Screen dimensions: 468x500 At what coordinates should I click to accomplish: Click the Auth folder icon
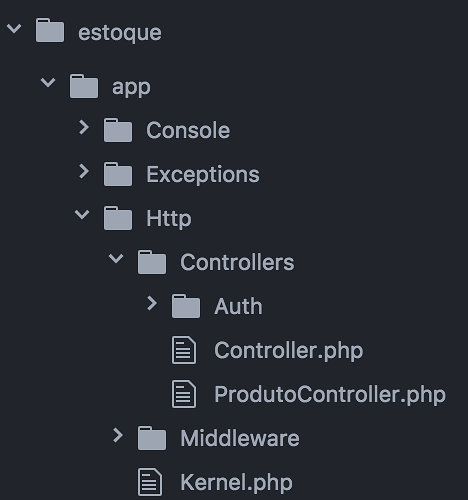tap(186, 306)
